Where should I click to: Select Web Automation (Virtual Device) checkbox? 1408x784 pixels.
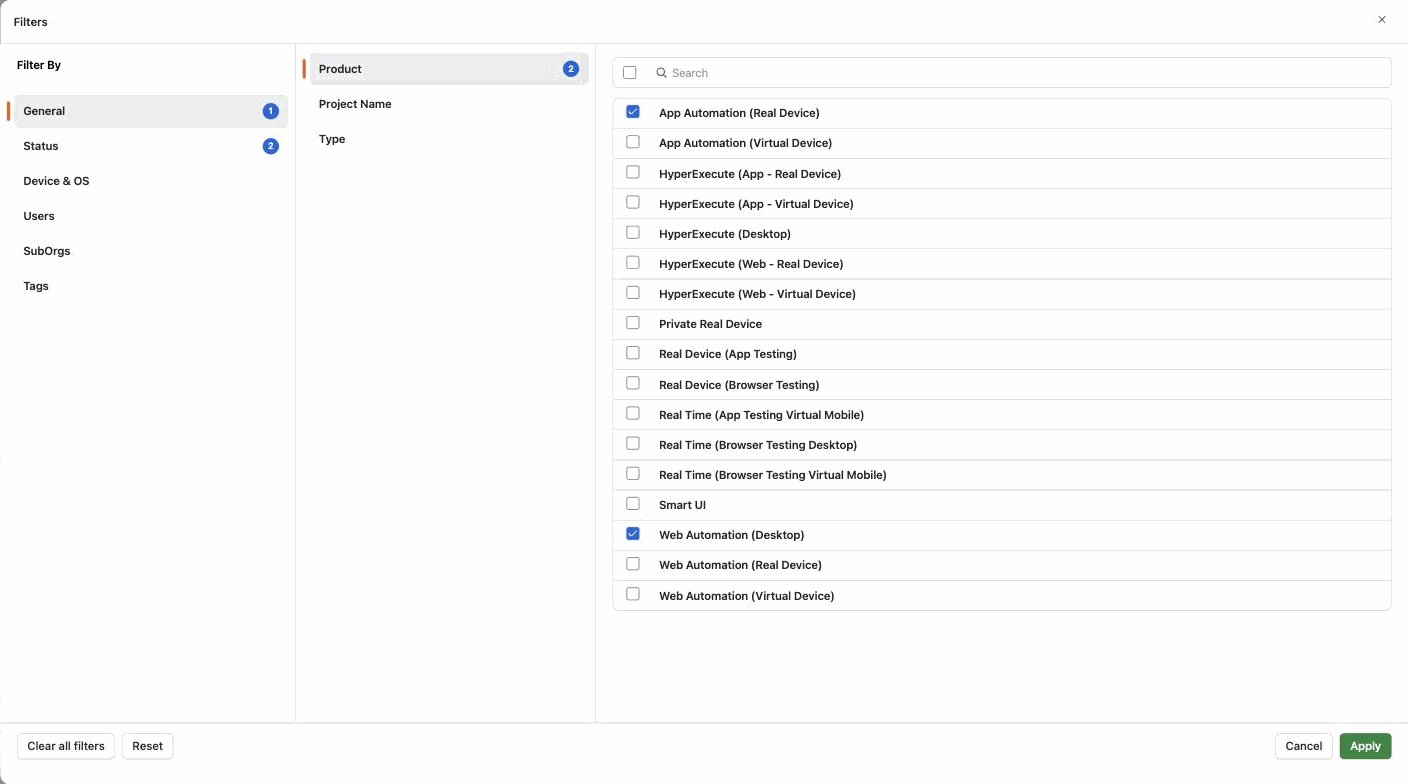633,594
